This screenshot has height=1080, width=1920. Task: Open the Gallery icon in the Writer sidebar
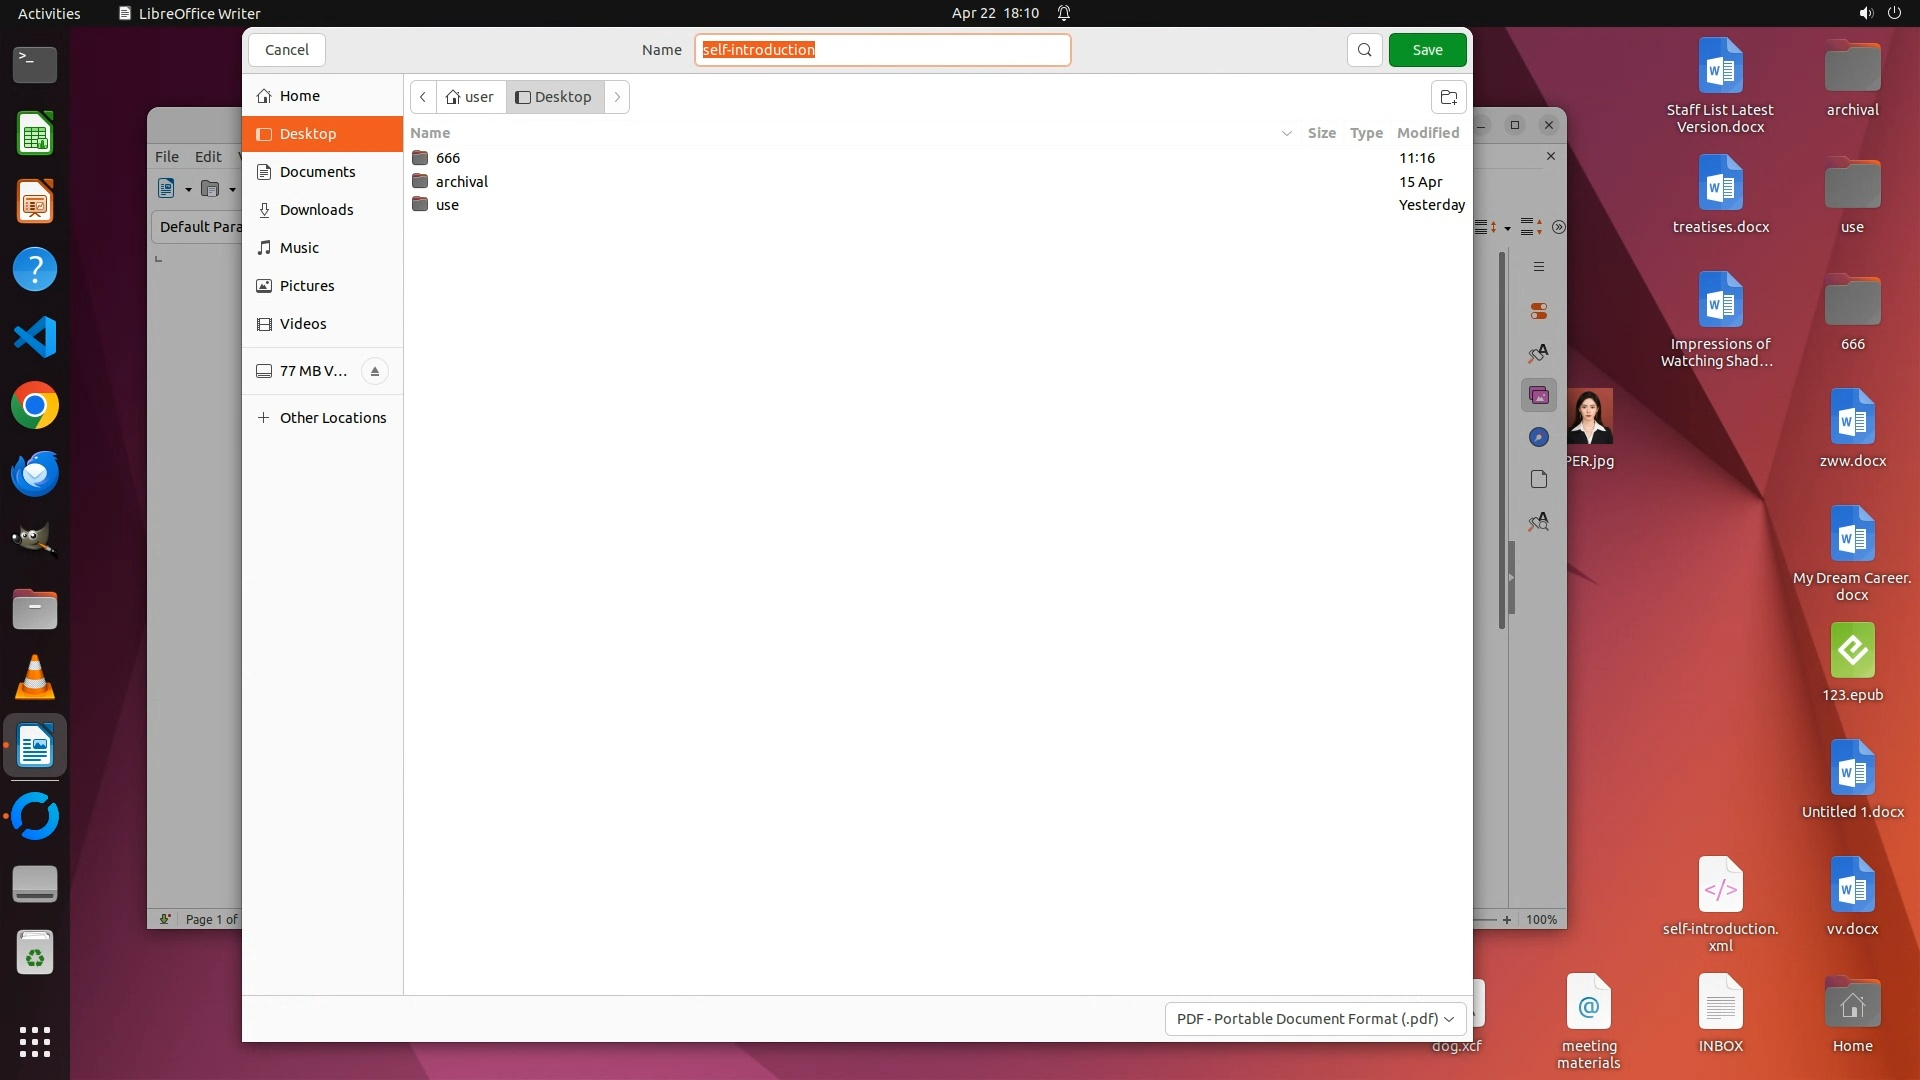click(x=1539, y=396)
